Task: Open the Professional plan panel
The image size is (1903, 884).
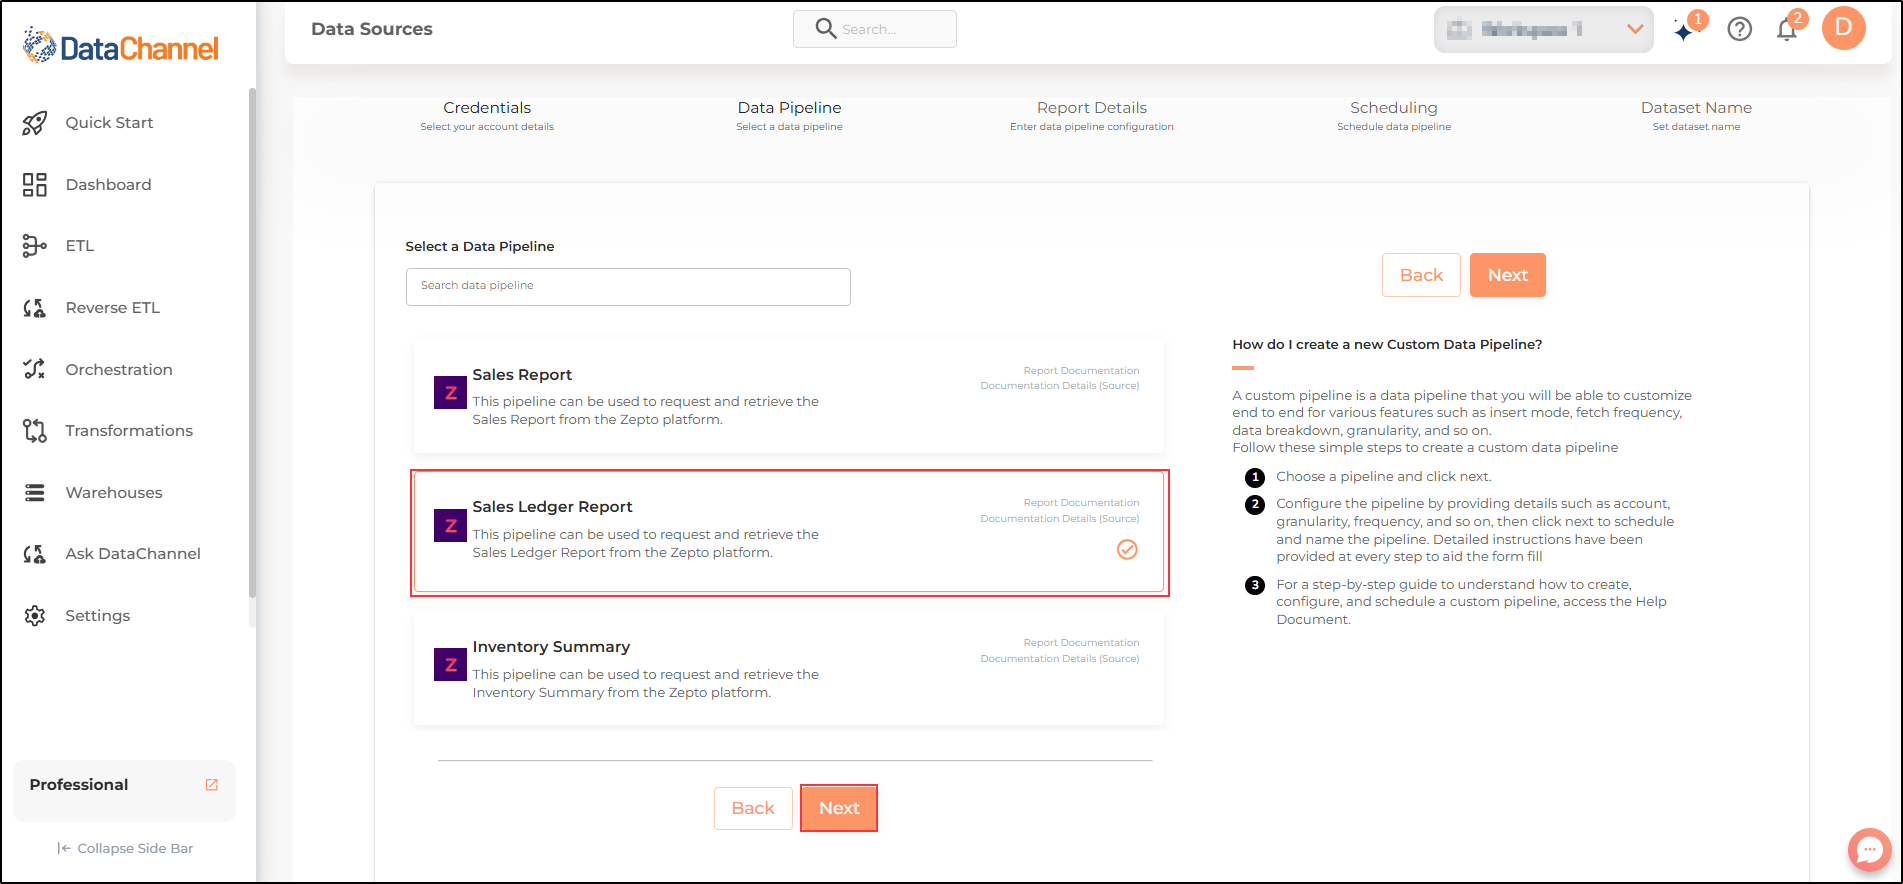Action: (124, 790)
